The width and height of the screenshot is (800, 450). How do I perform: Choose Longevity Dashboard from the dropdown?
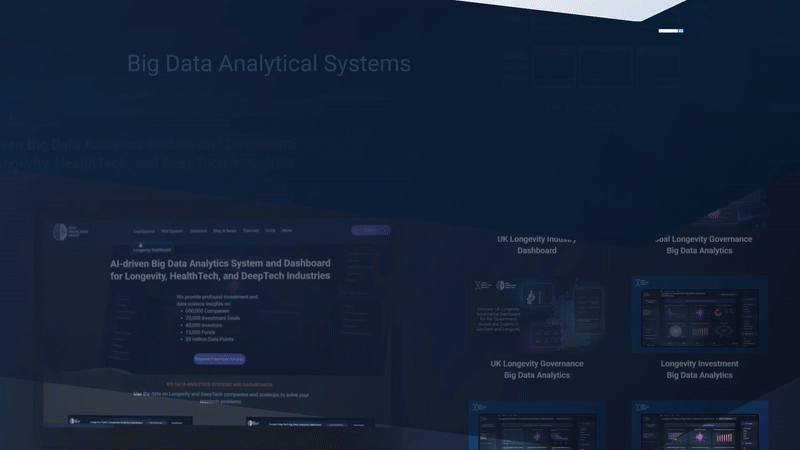(x=152, y=250)
